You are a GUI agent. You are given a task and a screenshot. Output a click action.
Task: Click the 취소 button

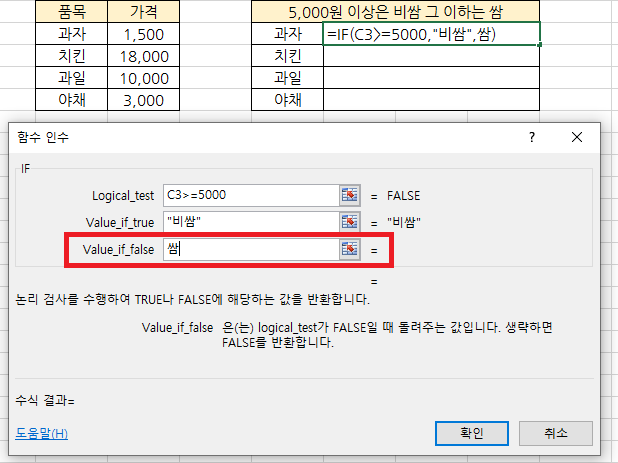coord(556,433)
